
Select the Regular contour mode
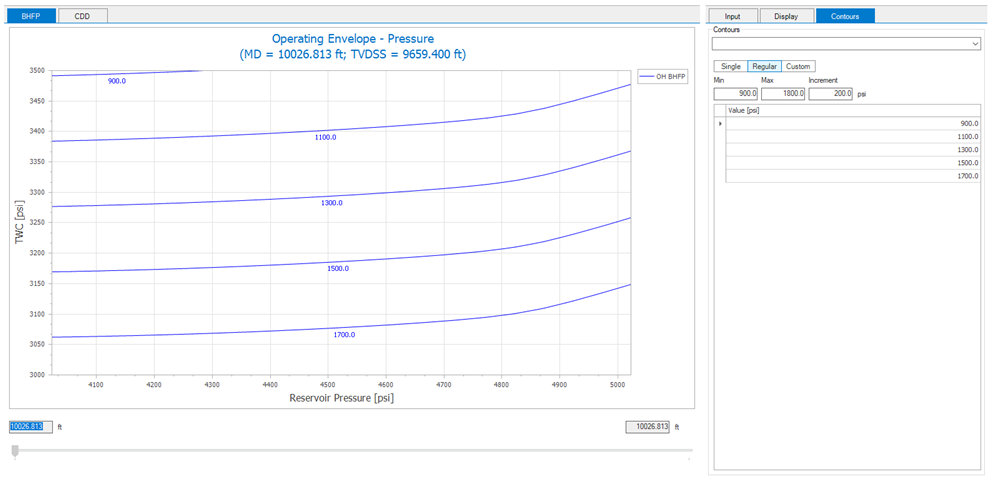coord(764,66)
